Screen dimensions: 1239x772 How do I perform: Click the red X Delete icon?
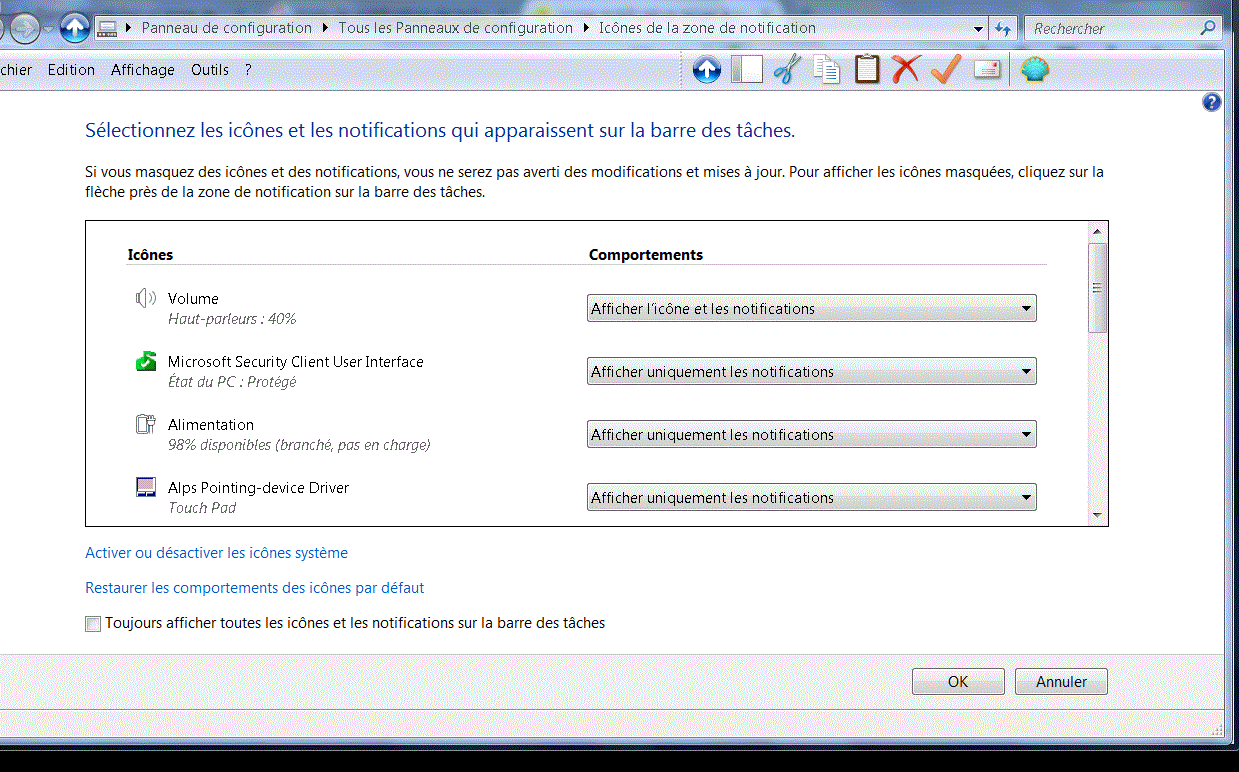pos(906,70)
